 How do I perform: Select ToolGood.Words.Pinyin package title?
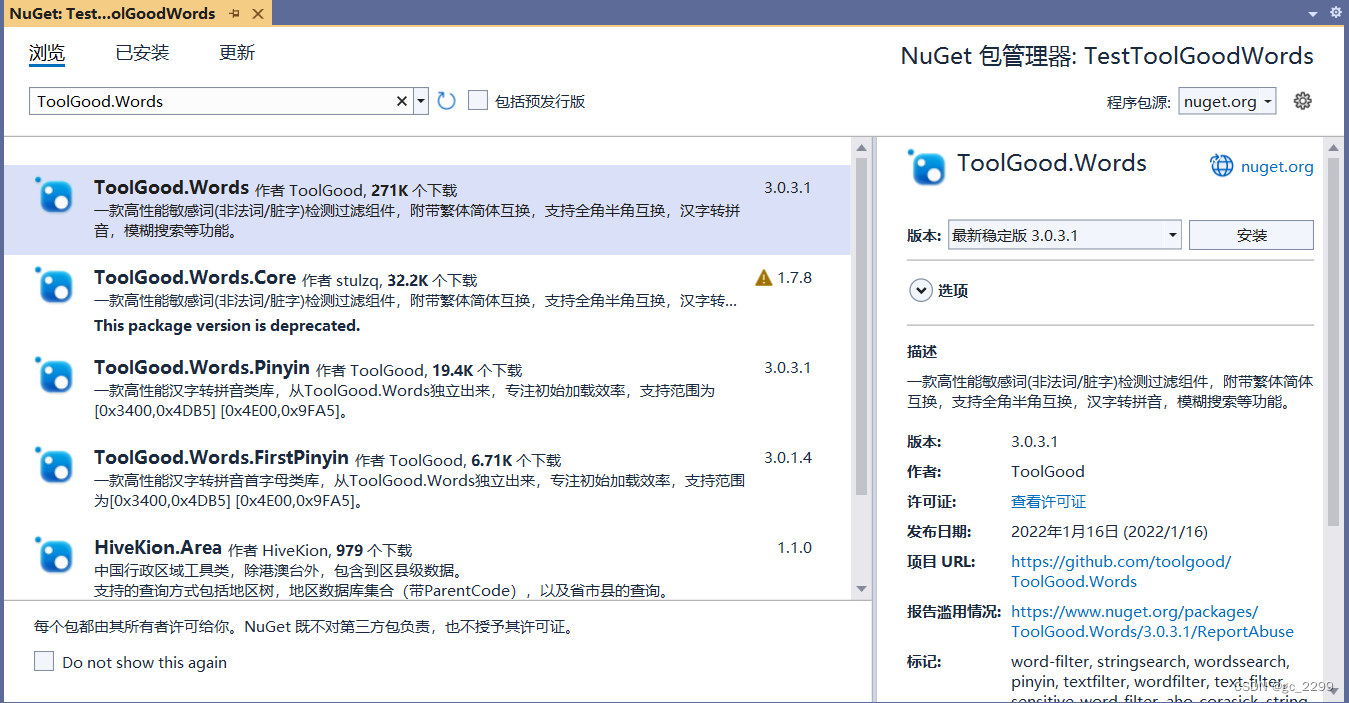click(202, 367)
